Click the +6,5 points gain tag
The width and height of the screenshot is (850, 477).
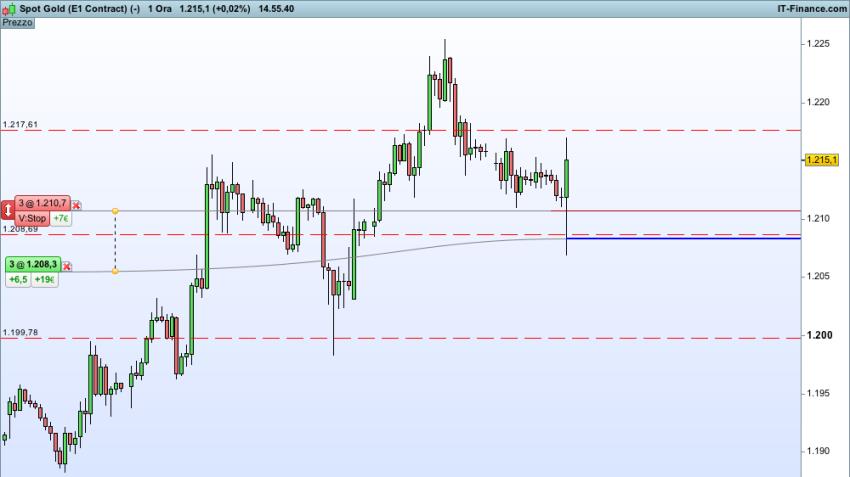coord(18,280)
